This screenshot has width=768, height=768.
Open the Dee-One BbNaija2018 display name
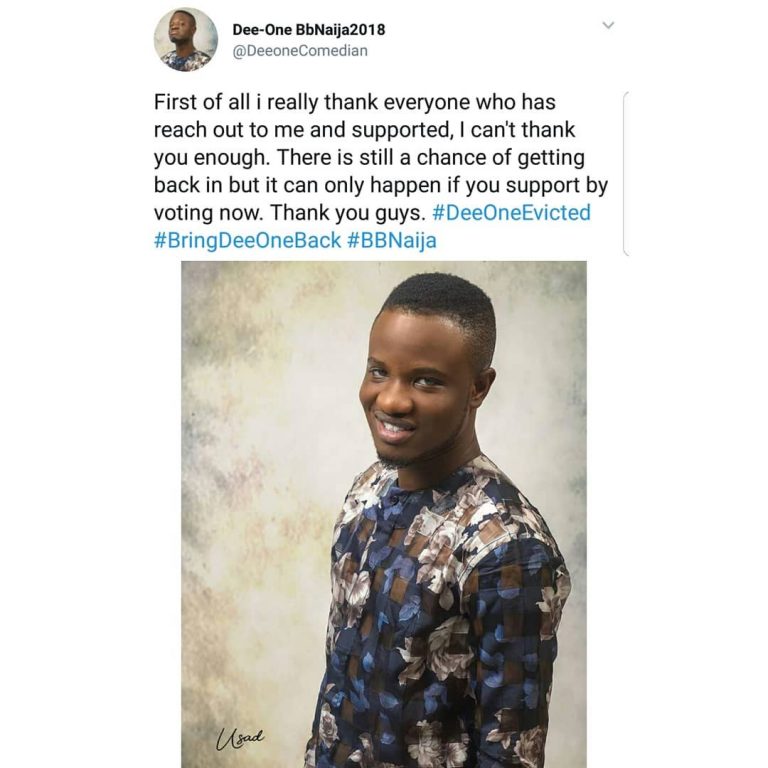(308, 29)
